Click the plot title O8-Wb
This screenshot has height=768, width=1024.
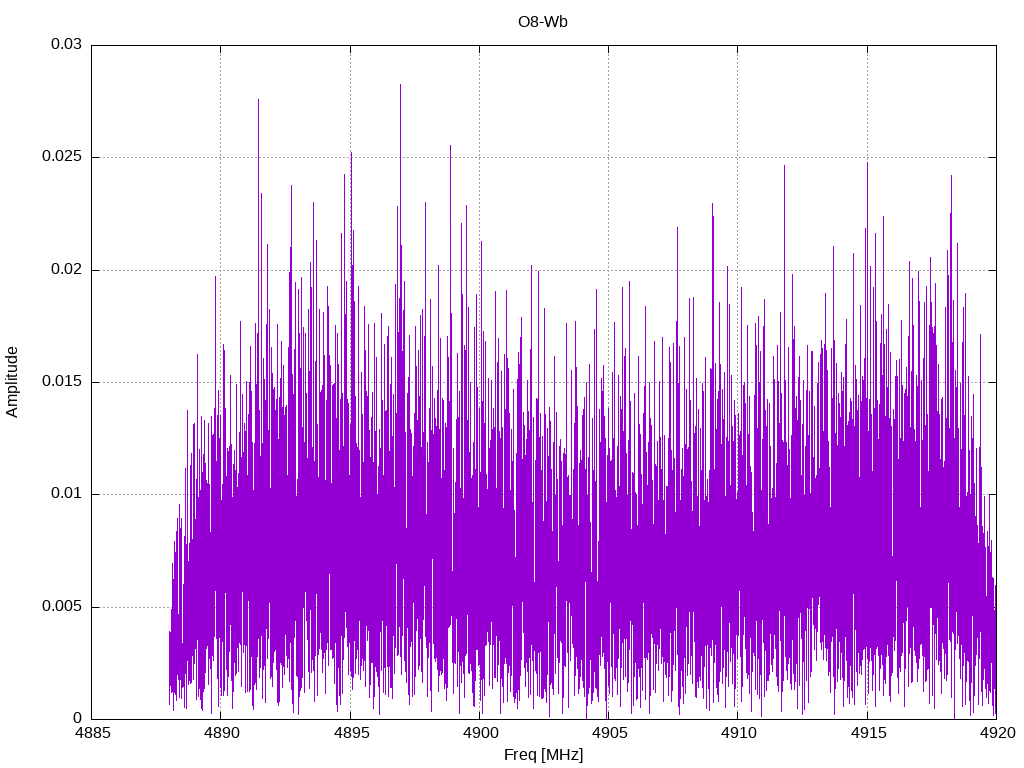[543, 22]
